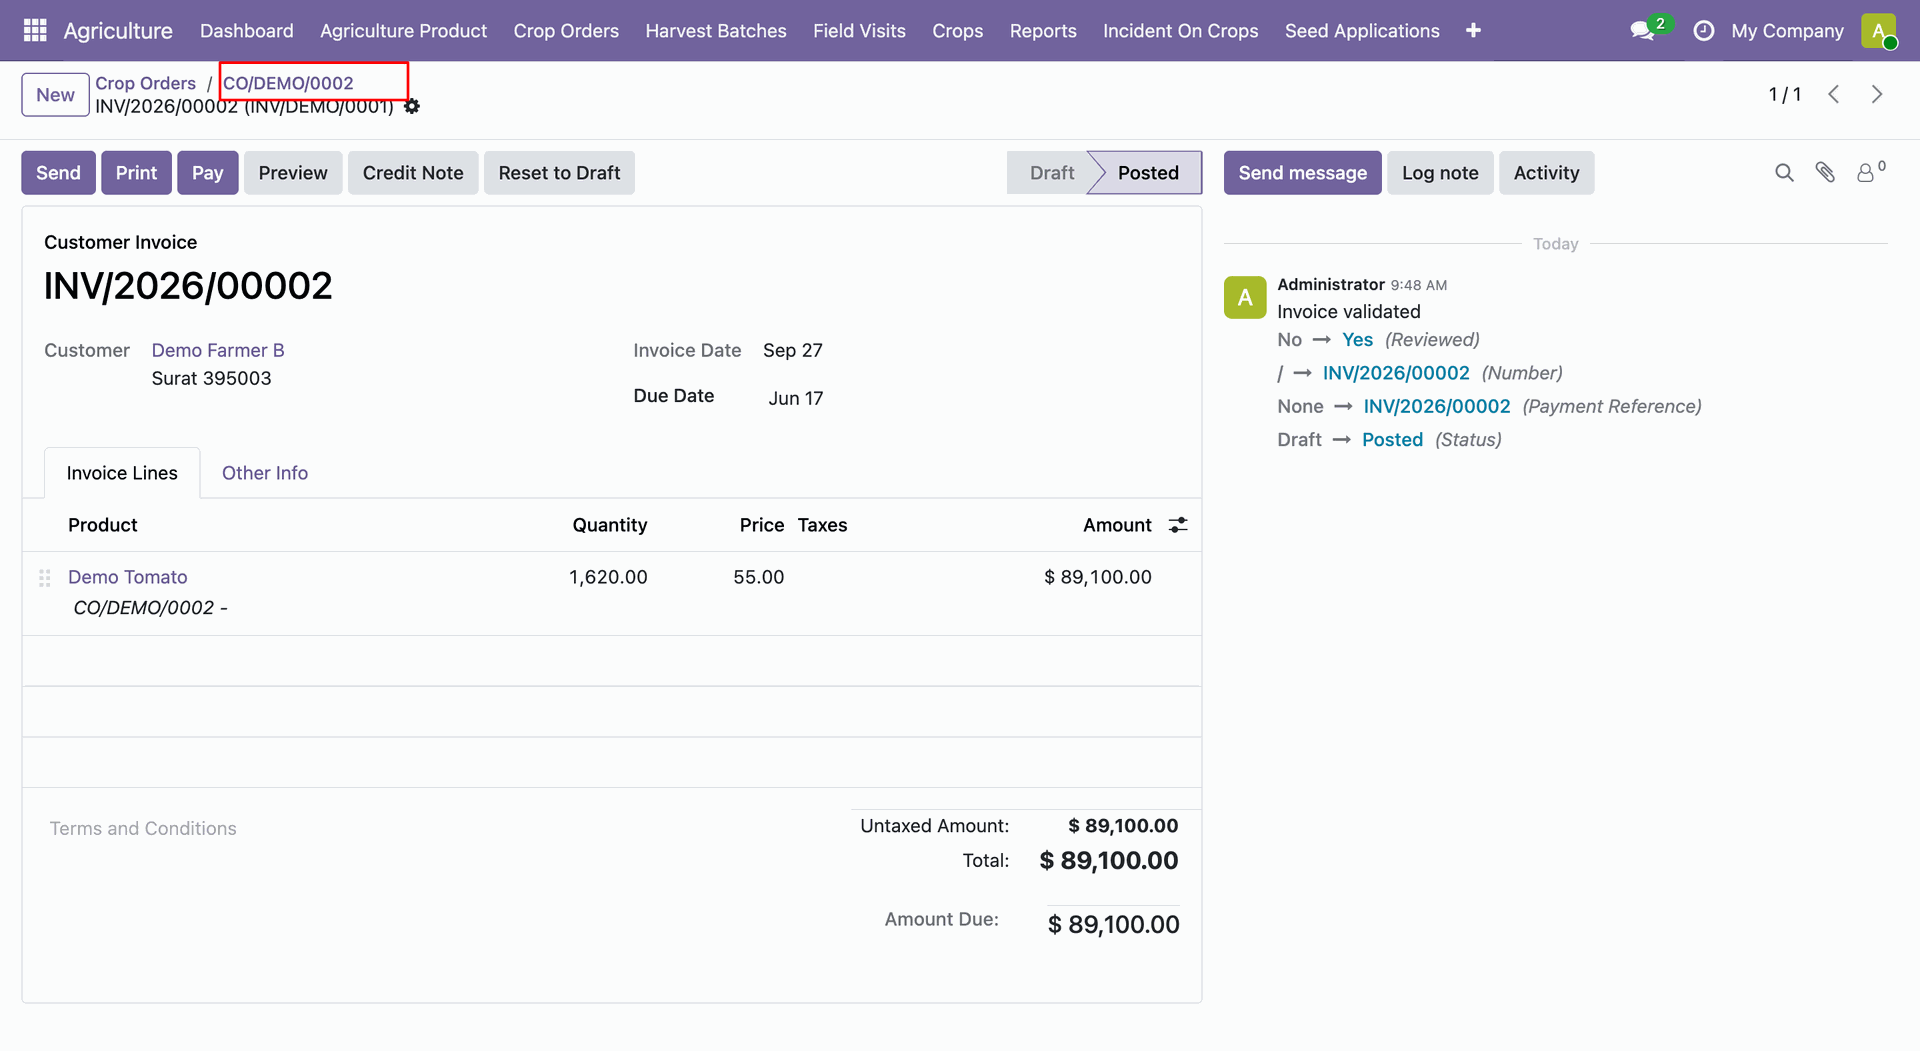Viewport: 1920px width, 1051px height.
Task: Click the Administrator user avatar in navbar
Action: coord(1879,31)
